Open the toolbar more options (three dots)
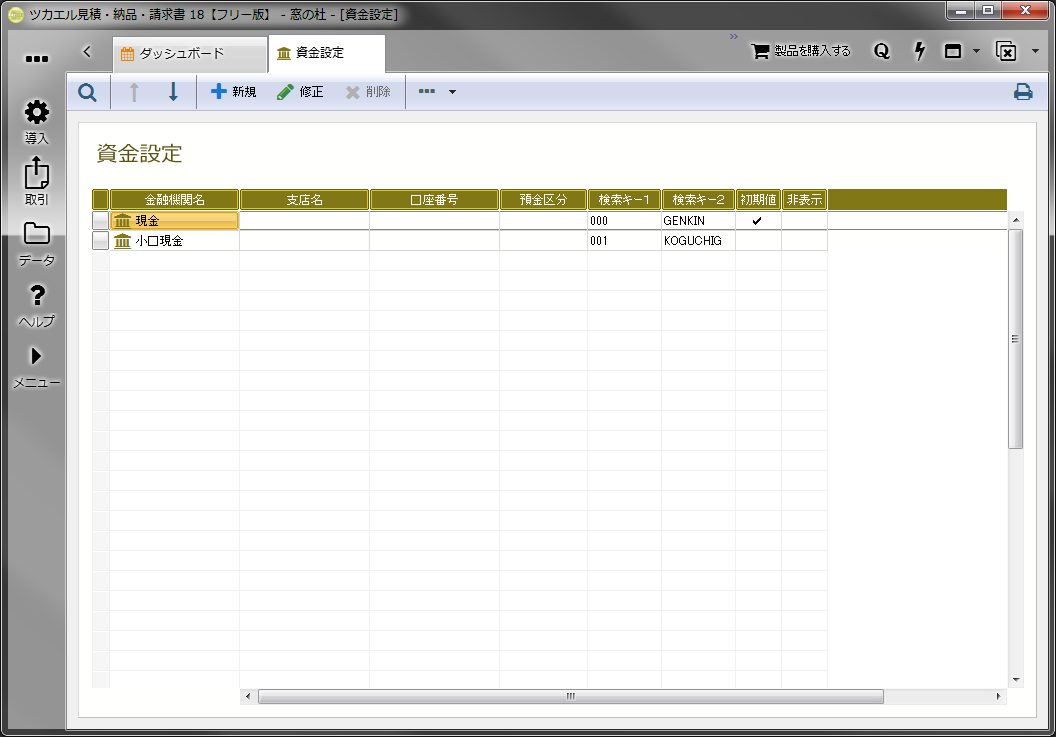Image resolution: width=1056 pixels, height=737 pixels. coord(427,92)
